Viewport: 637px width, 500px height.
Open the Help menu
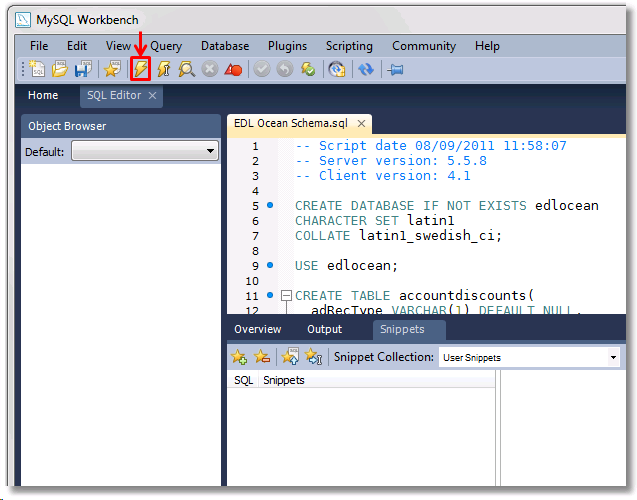pos(487,46)
